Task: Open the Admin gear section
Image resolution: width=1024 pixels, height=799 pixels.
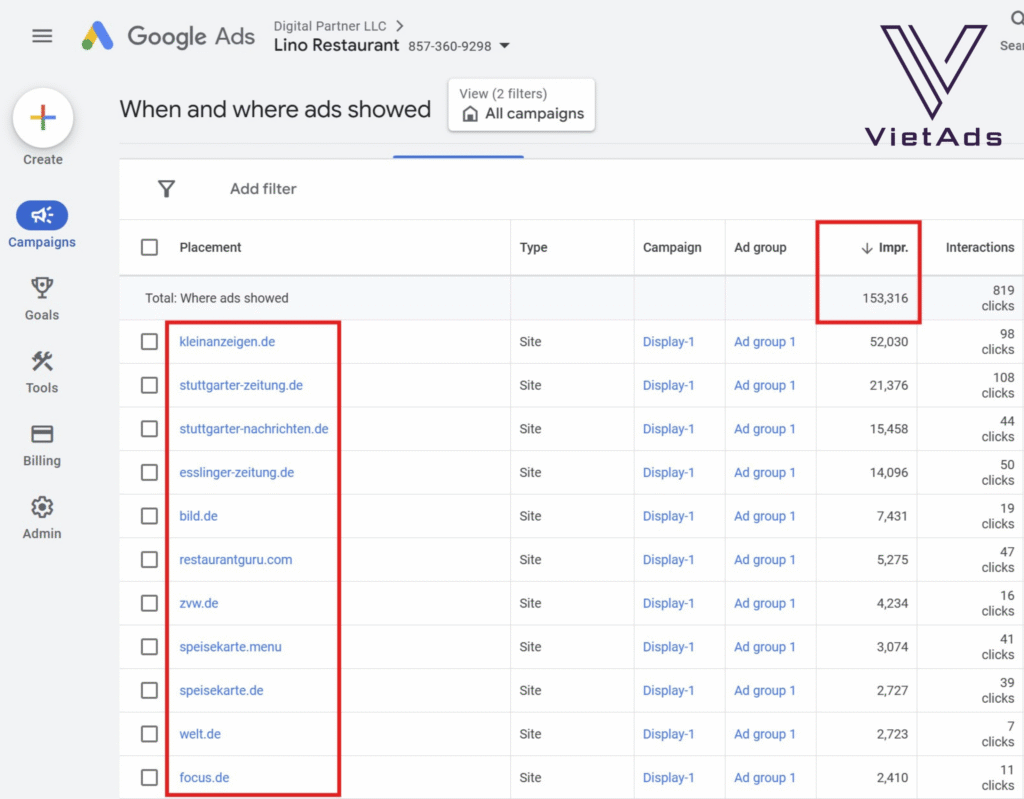Action: (x=42, y=517)
